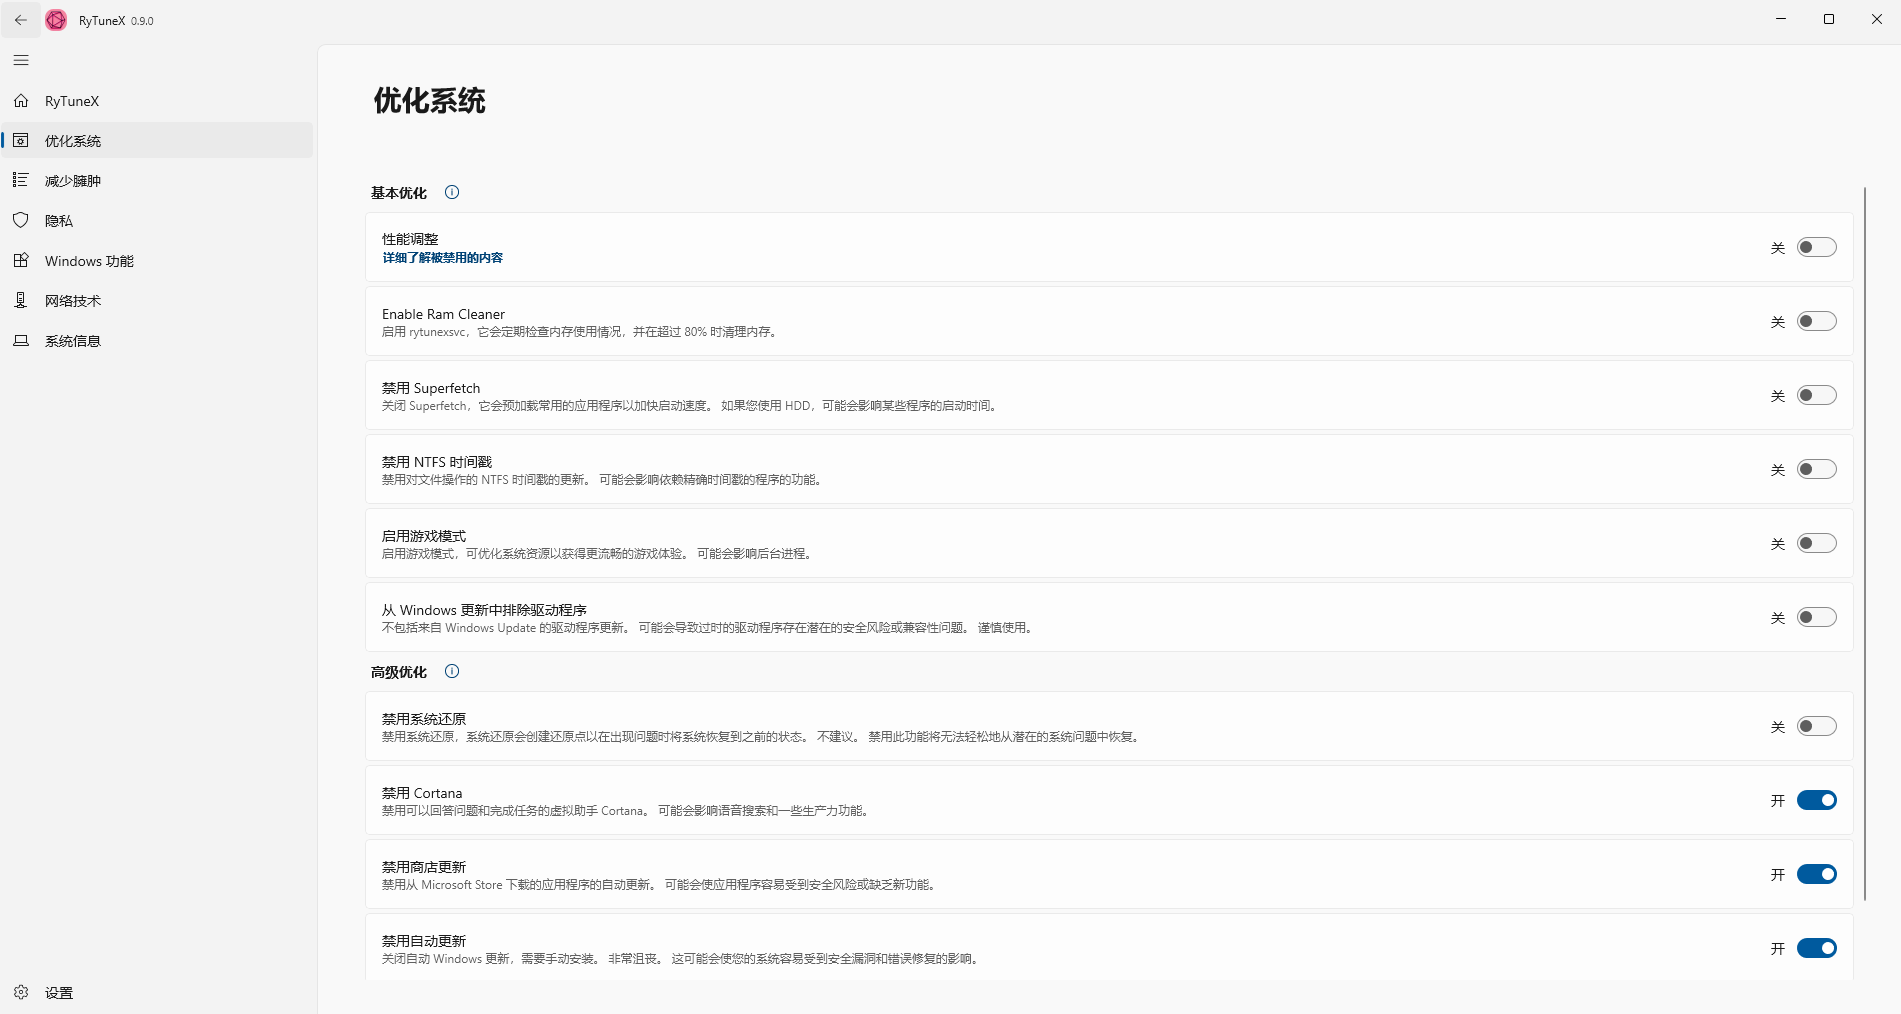Enable the Ram Cleaner toggle
1901x1014 pixels.
click(x=1816, y=321)
